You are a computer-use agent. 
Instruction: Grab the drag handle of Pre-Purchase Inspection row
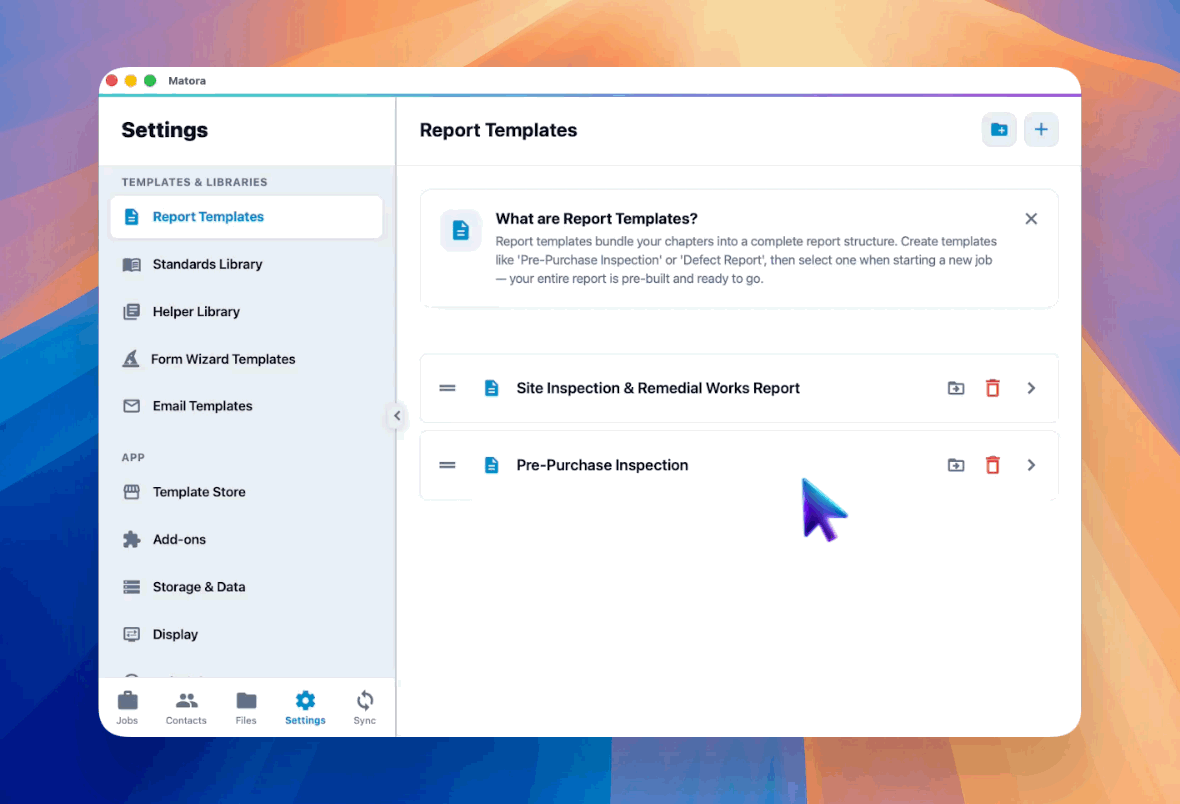pos(447,465)
